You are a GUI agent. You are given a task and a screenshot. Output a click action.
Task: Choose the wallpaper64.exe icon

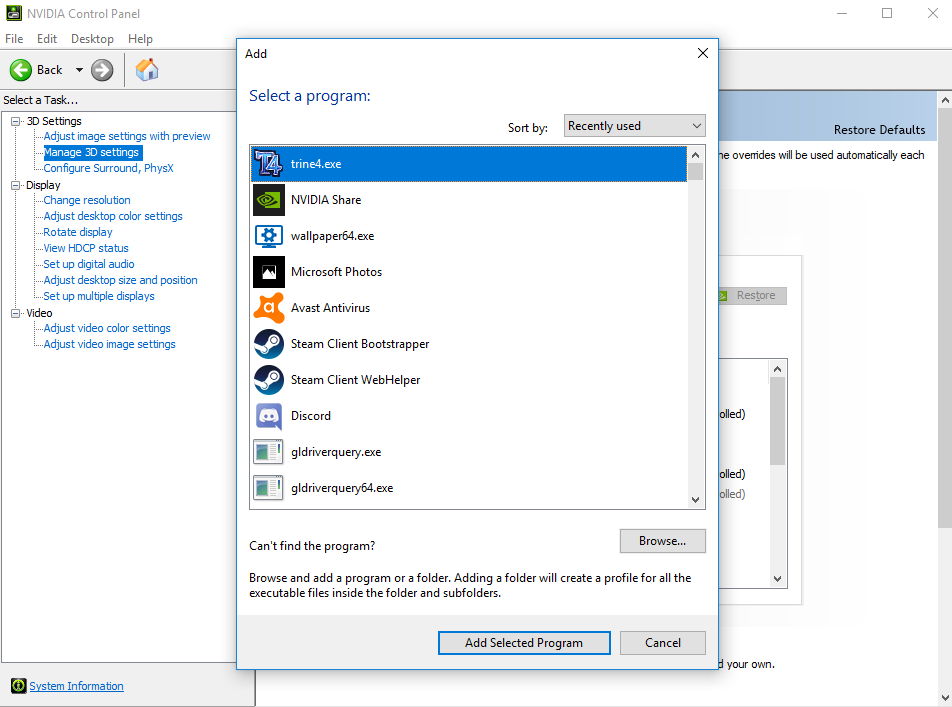(268, 236)
